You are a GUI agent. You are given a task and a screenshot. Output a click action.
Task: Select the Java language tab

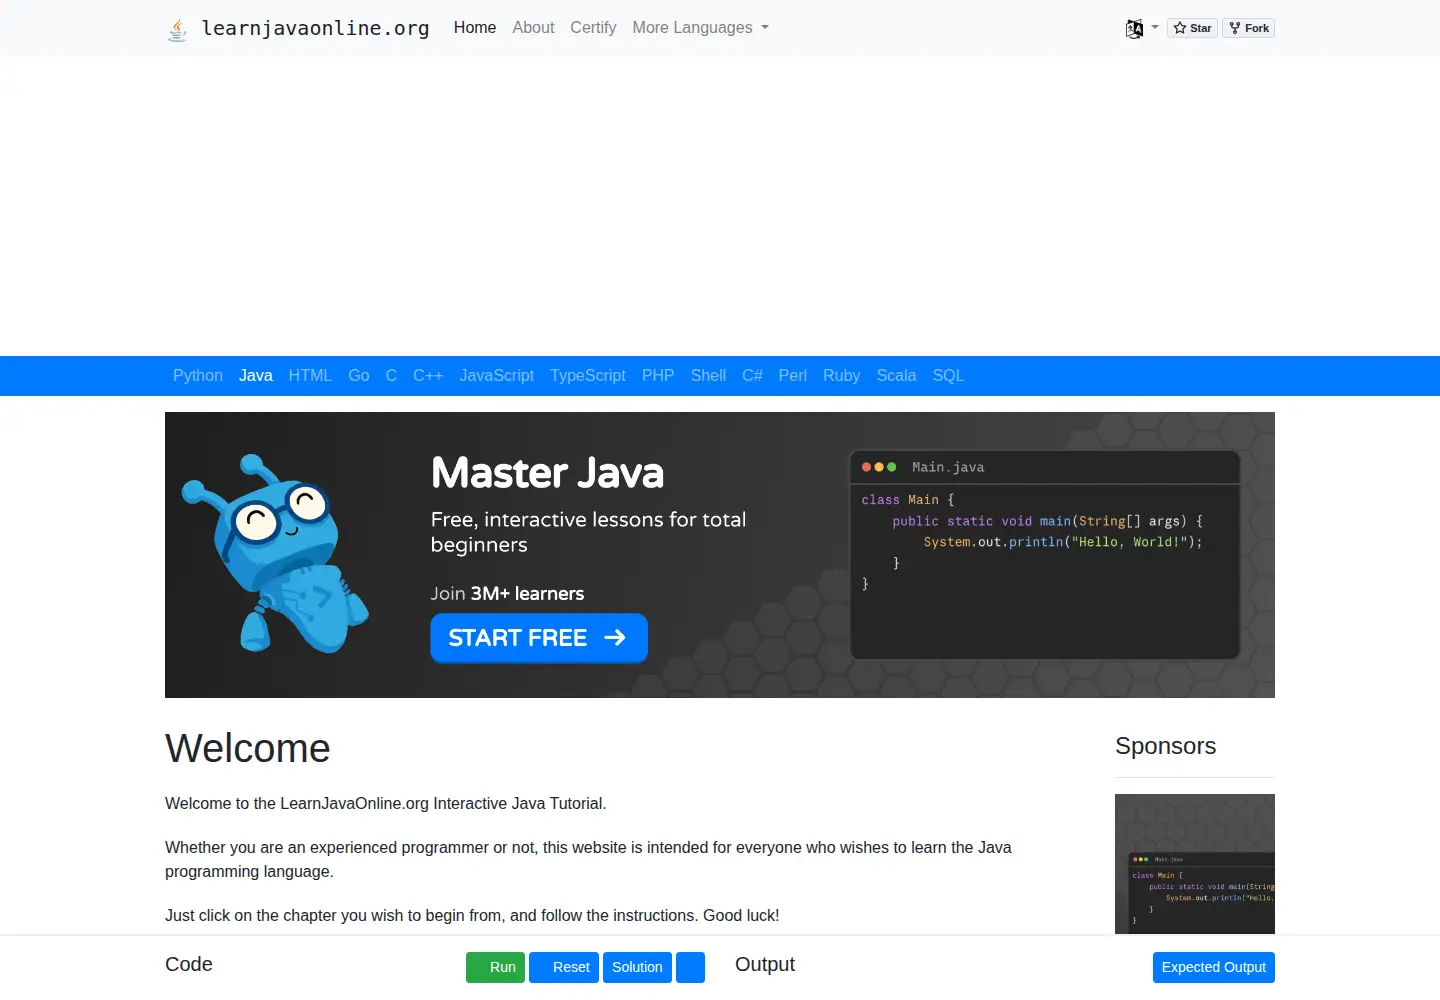[x=256, y=376]
